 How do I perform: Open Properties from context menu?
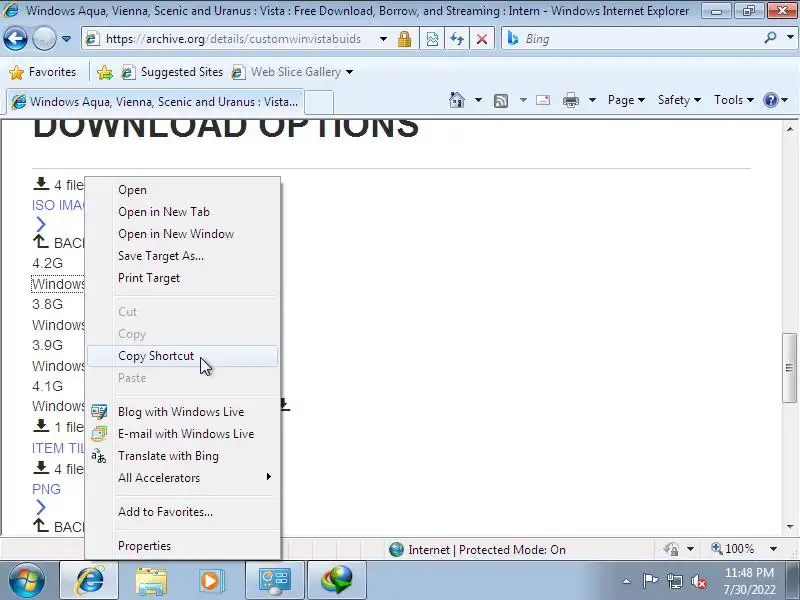tap(183, 546)
